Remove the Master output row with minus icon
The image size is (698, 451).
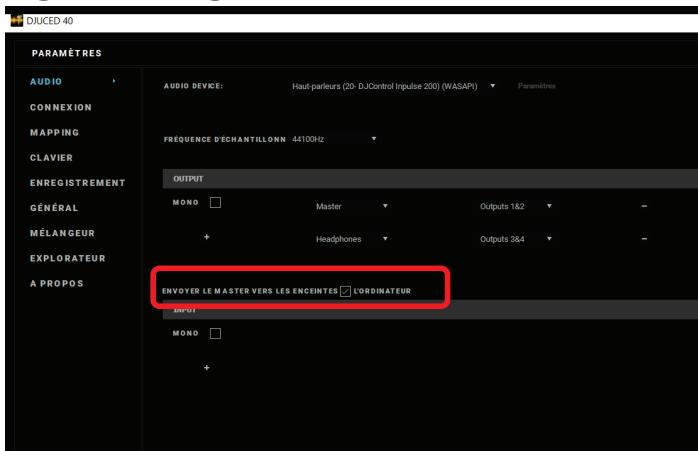tap(644, 206)
